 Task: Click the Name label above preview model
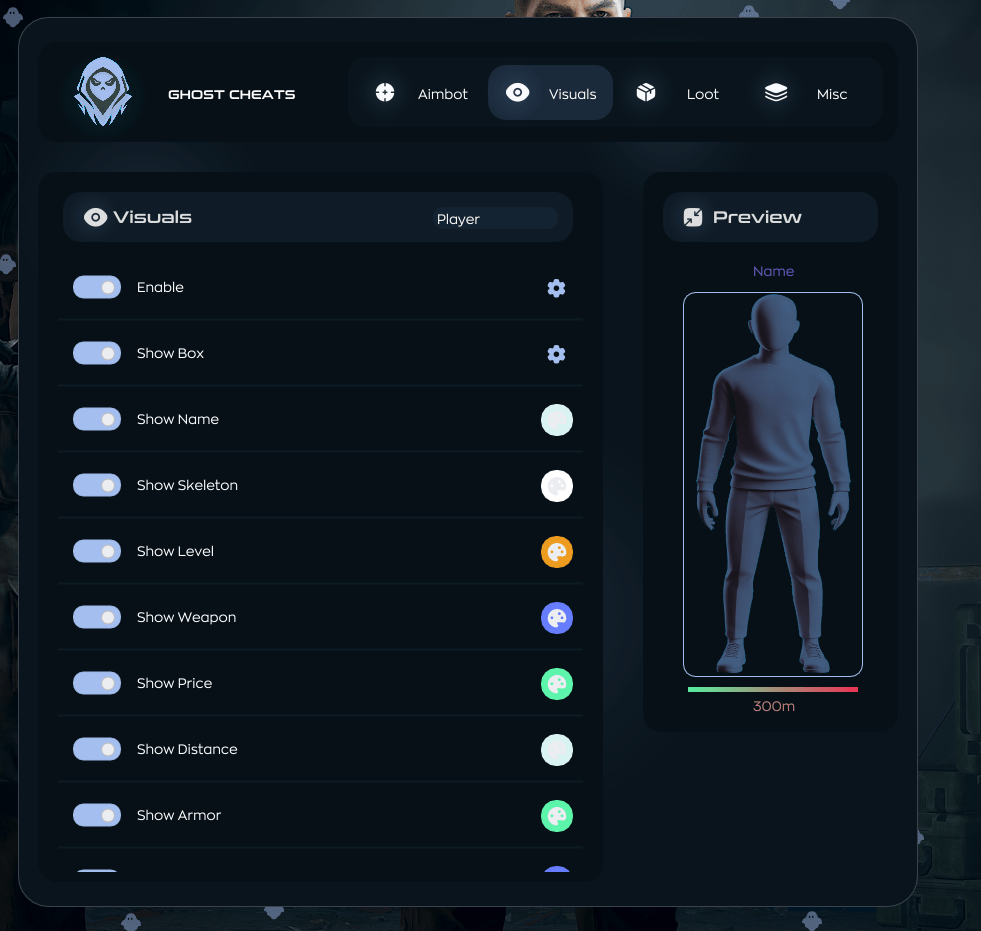[x=773, y=271]
